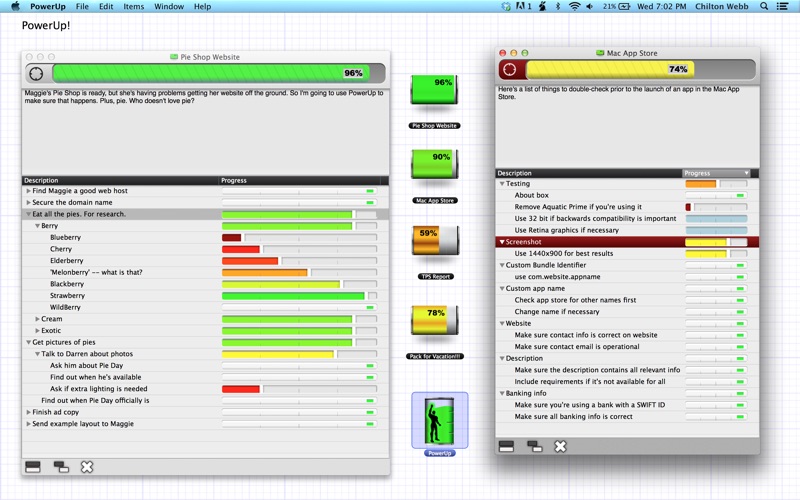The width and height of the screenshot is (800, 500).
Task: Click the clock showing Wed 7:02 PM
Action: pos(661,6)
